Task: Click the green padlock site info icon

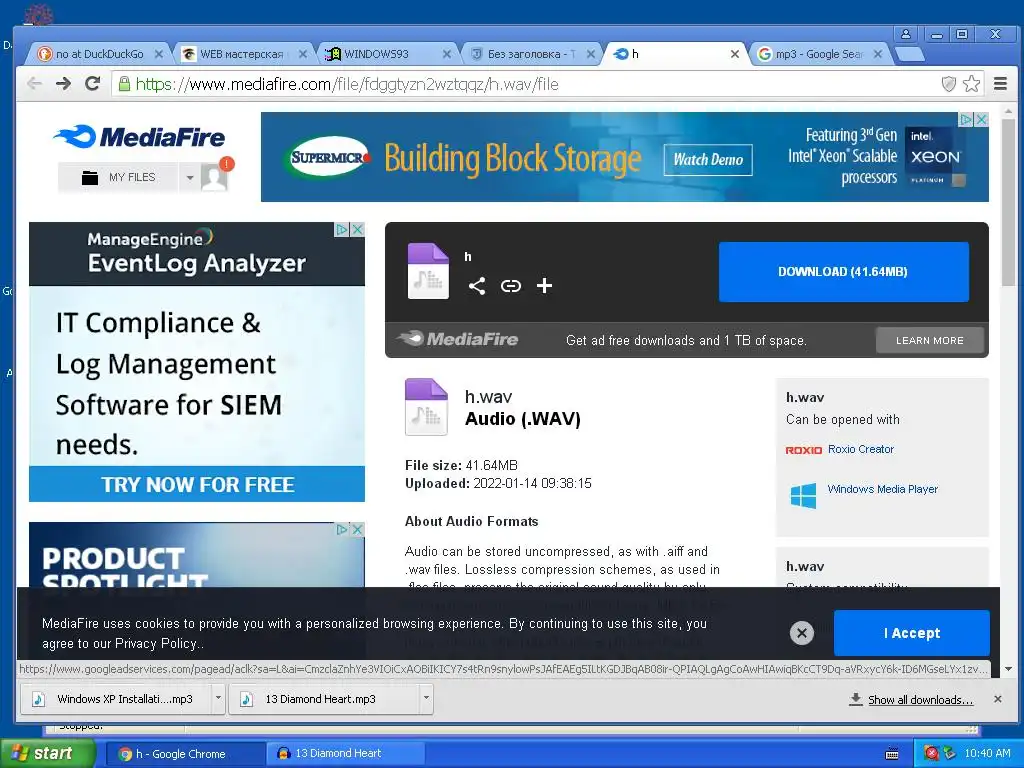Action: (124, 84)
